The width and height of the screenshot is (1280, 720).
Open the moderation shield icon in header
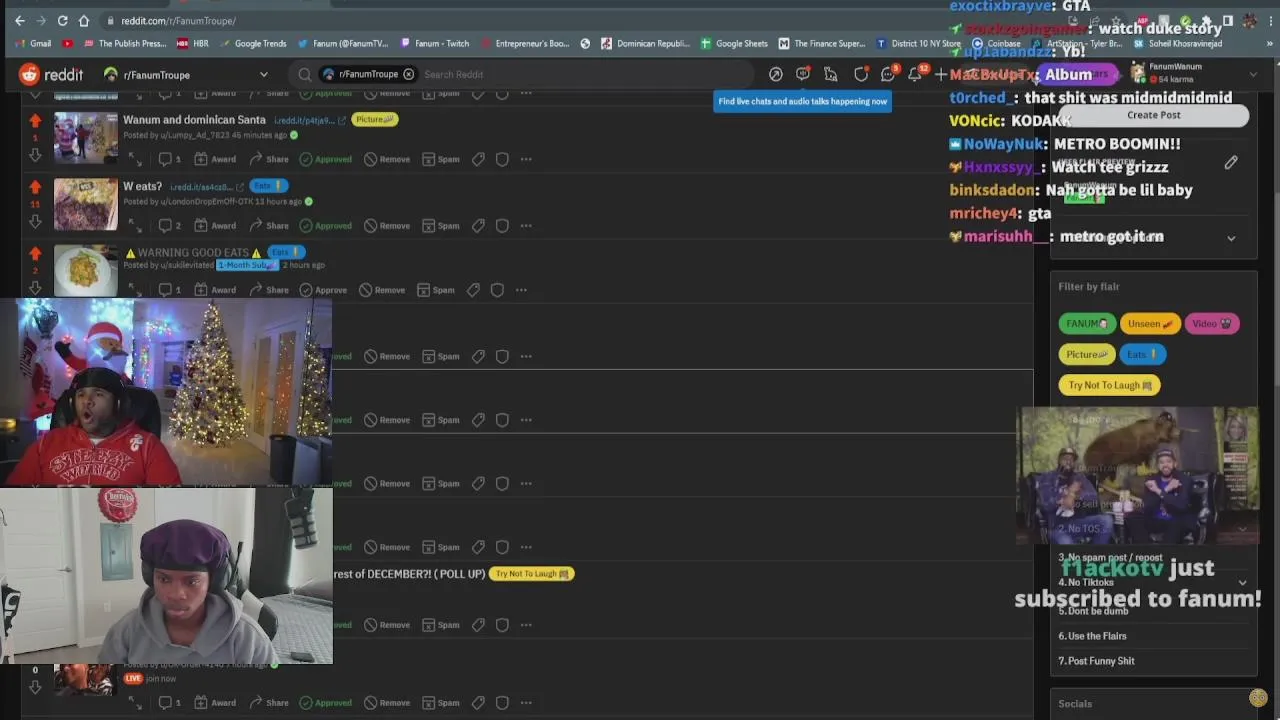click(x=861, y=74)
